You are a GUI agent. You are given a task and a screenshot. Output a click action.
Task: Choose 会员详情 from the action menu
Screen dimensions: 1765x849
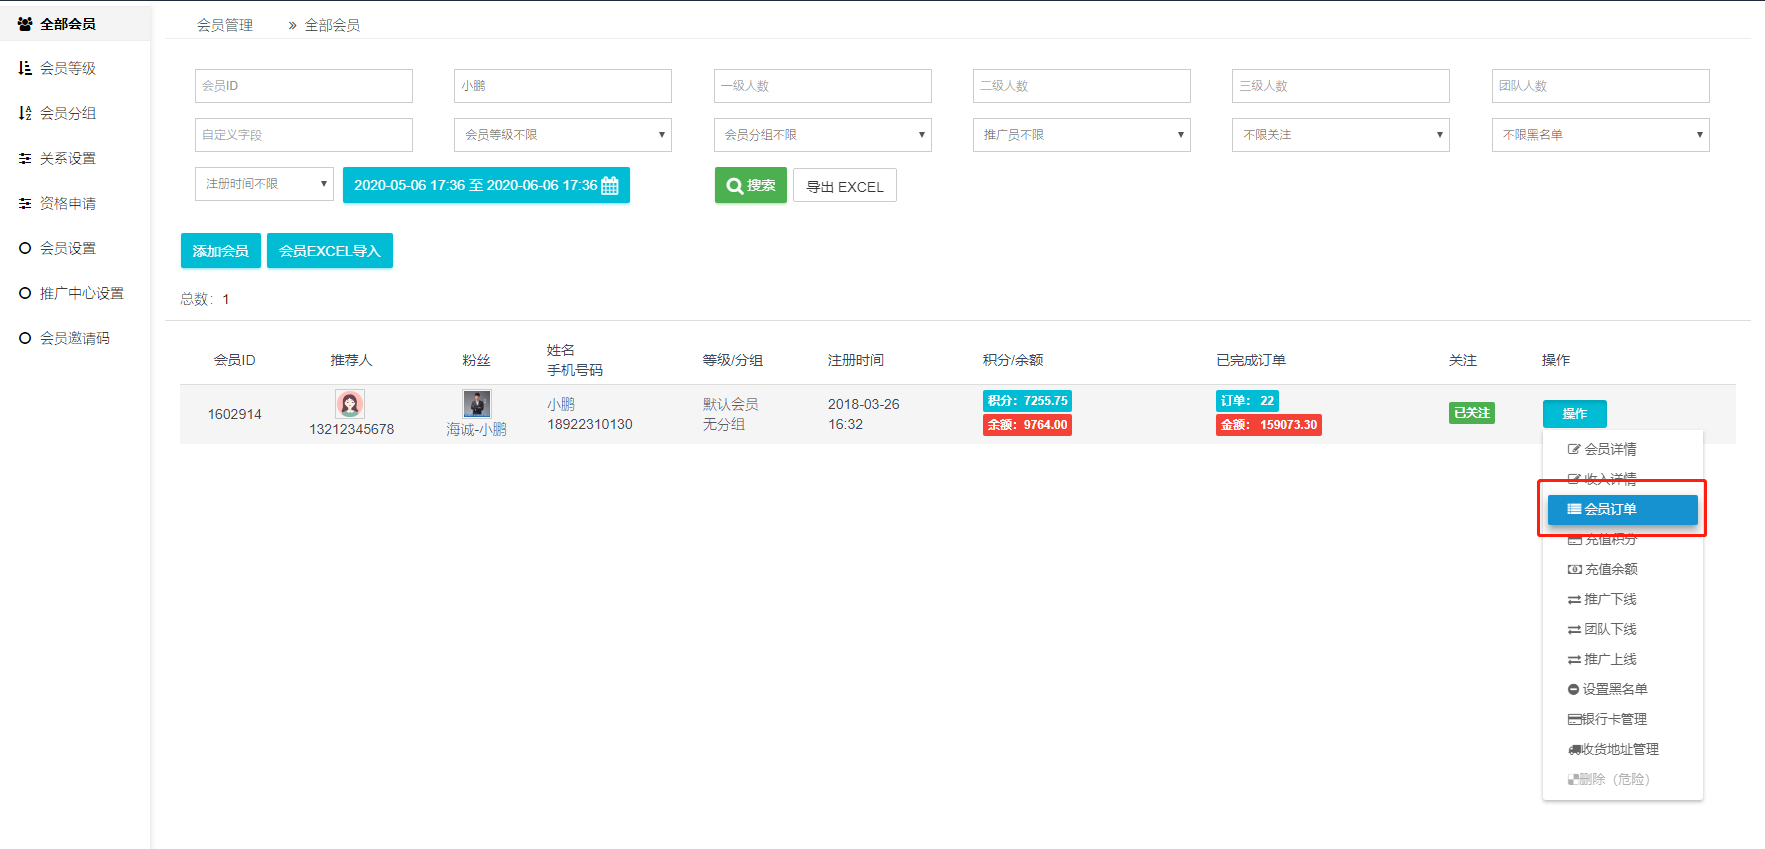(1622, 449)
